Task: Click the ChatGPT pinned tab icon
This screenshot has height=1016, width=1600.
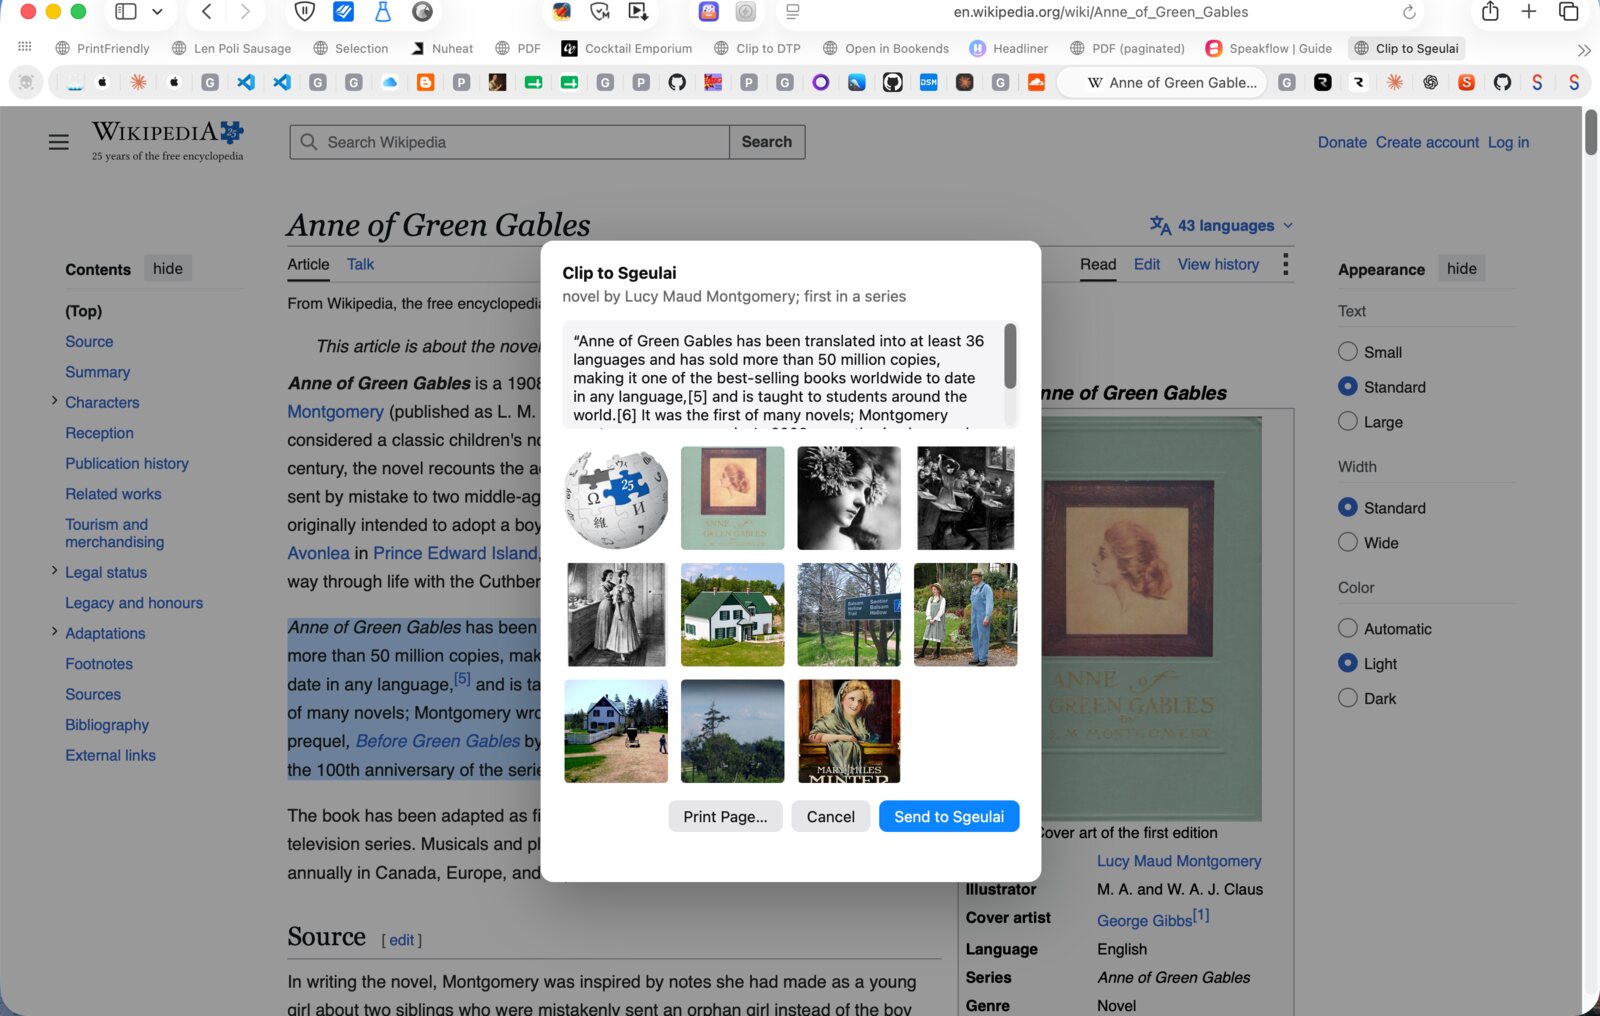Action: (1431, 83)
